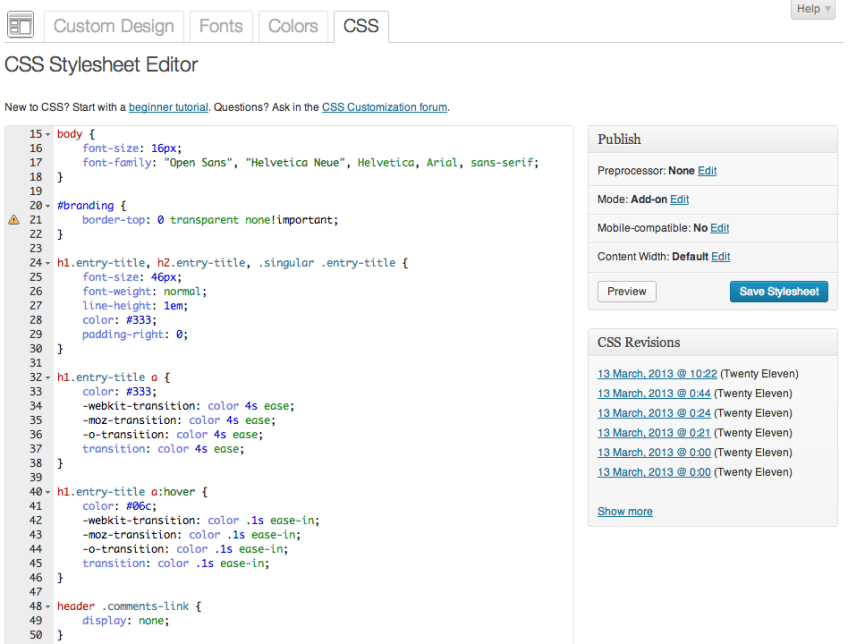Switch to the Colors tab
Viewport: 848px width, 644px height.
[x=293, y=26]
